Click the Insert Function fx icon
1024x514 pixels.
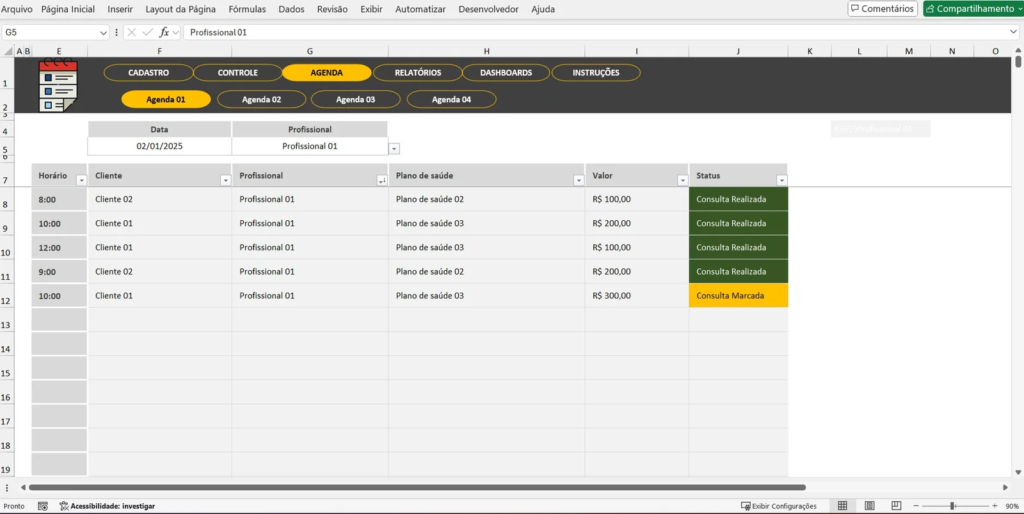pos(164,32)
